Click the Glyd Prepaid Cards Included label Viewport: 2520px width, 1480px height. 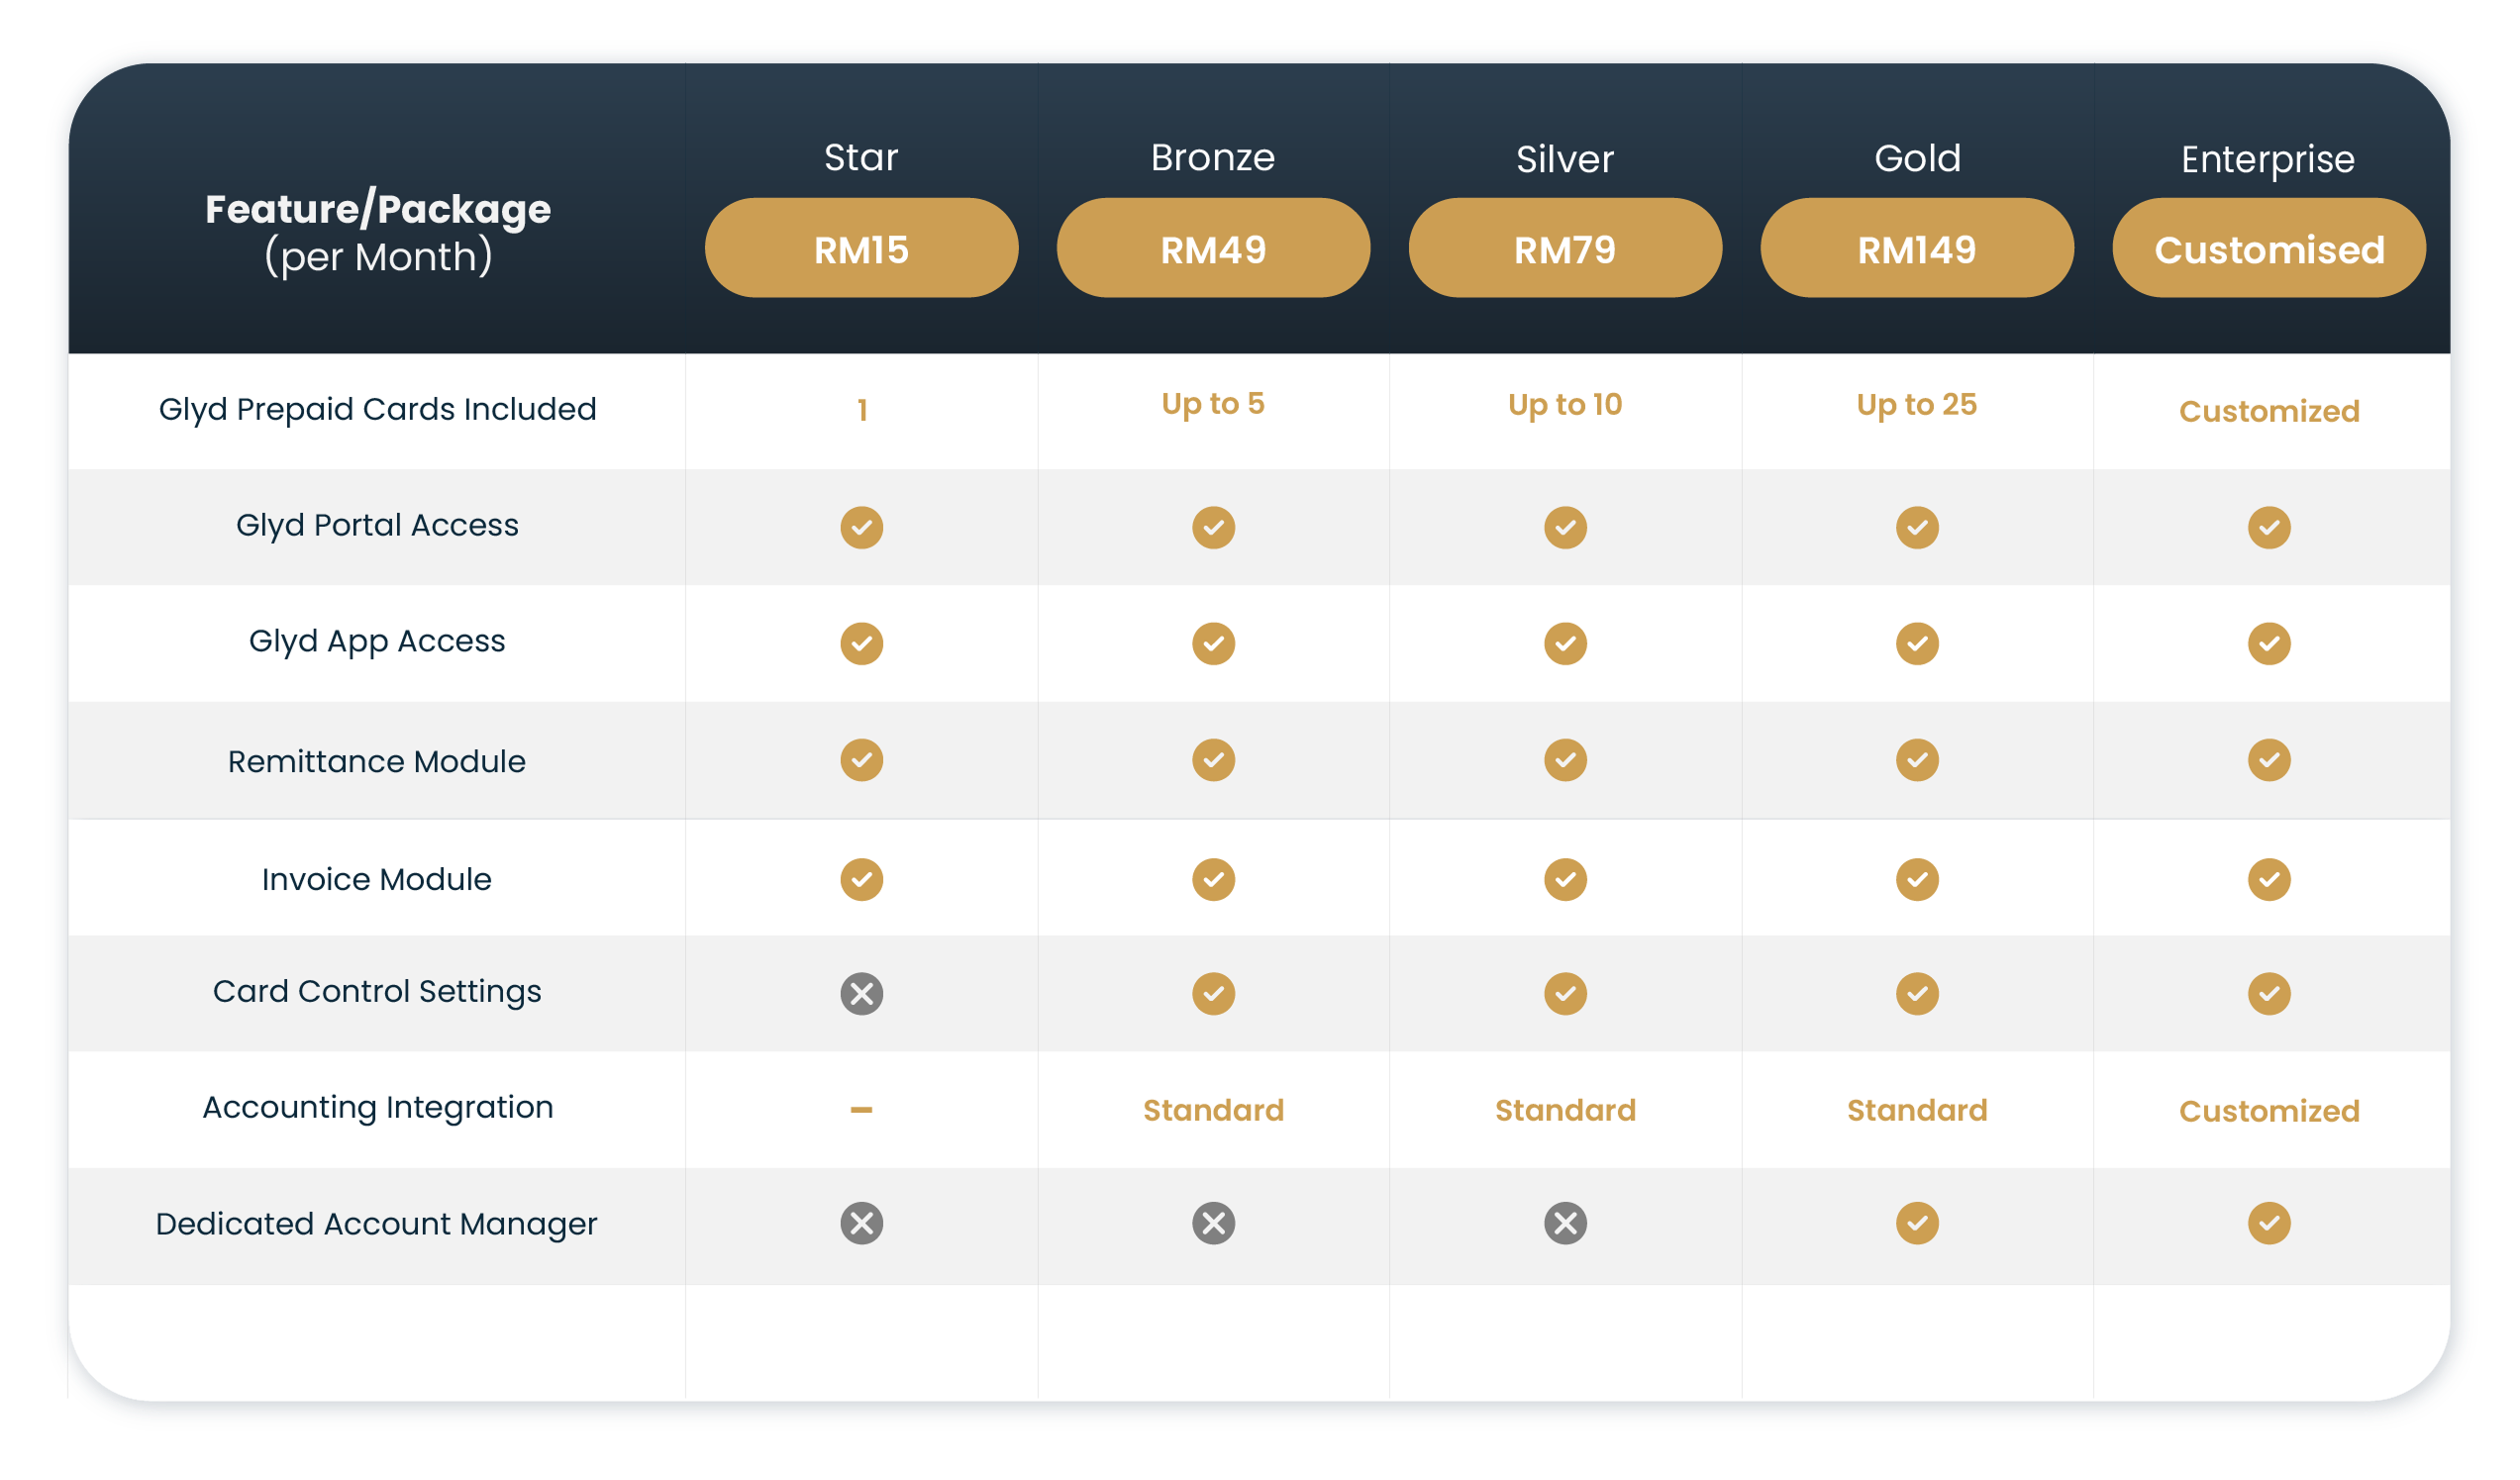tap(377, 409)
